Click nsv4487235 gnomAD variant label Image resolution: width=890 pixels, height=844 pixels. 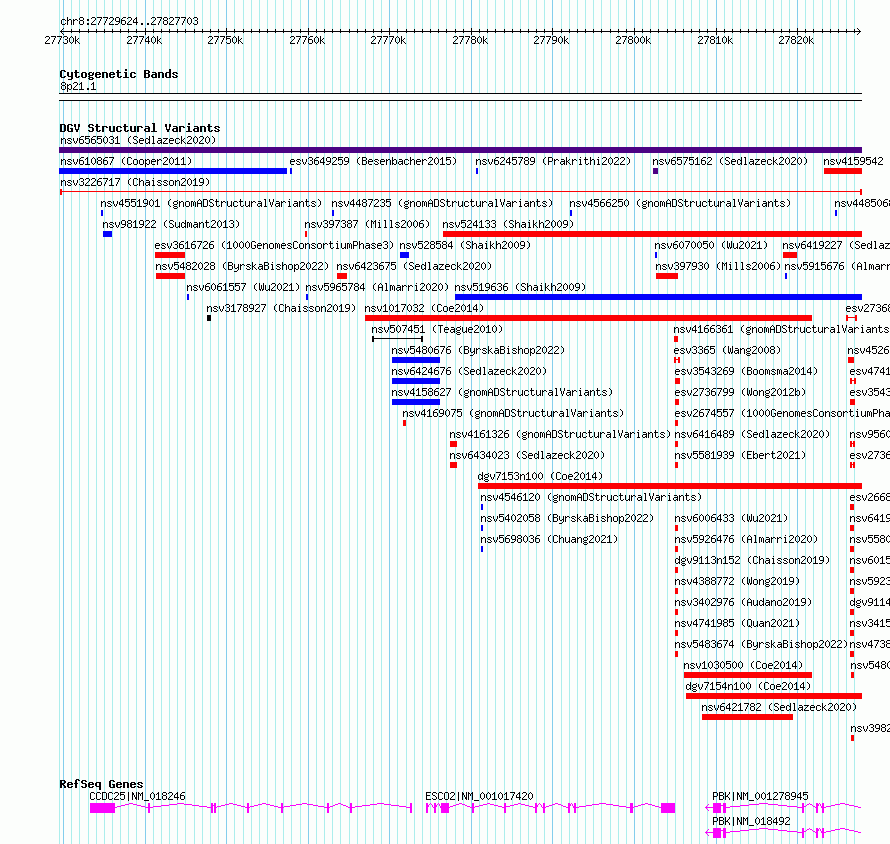[x=442, y=203]
